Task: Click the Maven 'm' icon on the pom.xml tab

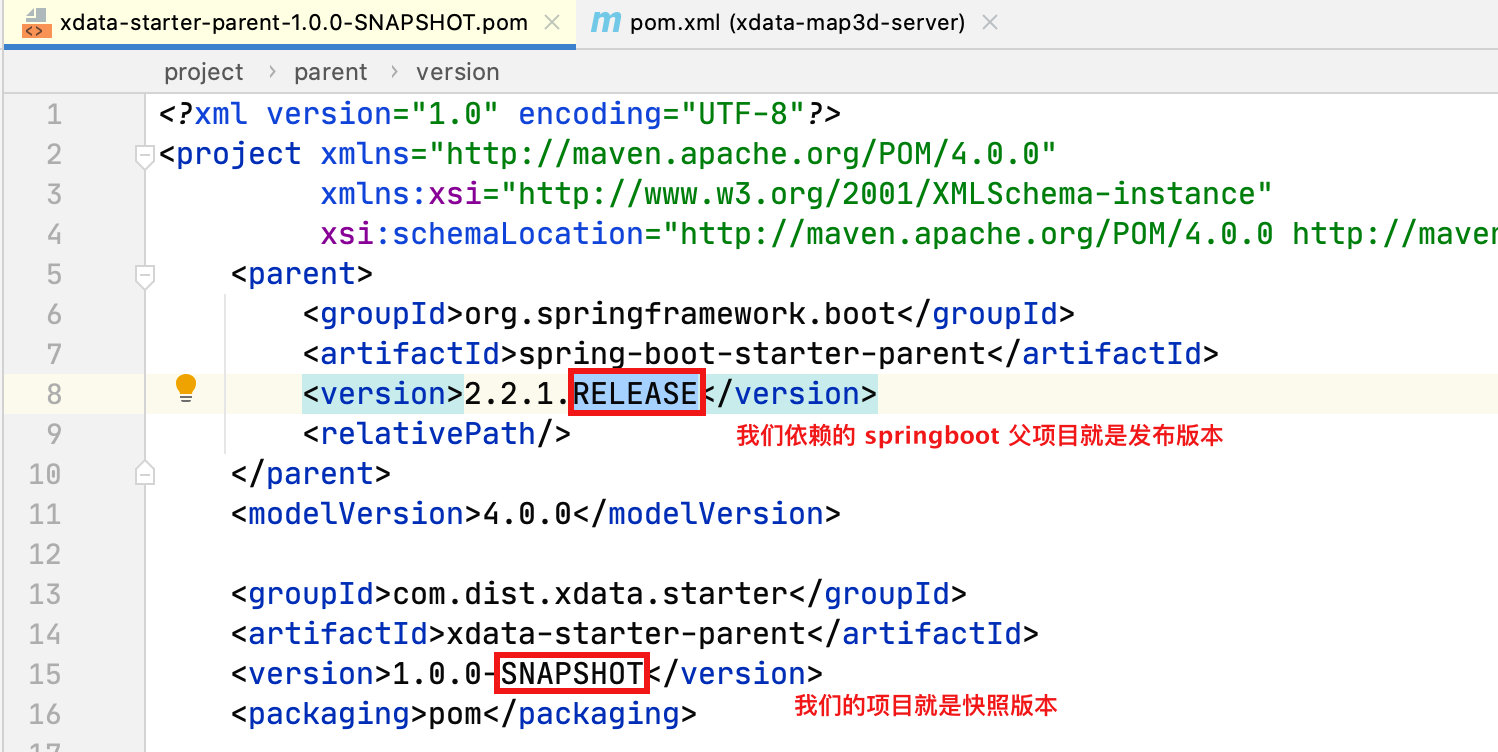Action: coord(606,22)
